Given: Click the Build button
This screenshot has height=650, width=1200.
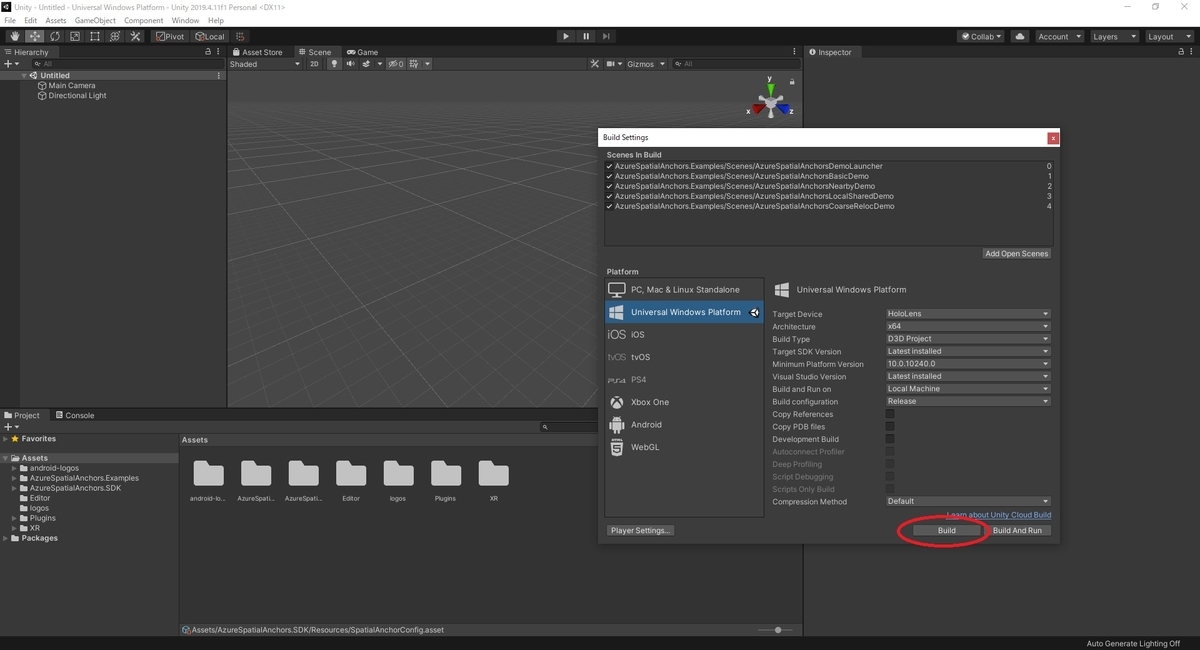Looking at the screenshot, I should [x=946, y=531].
